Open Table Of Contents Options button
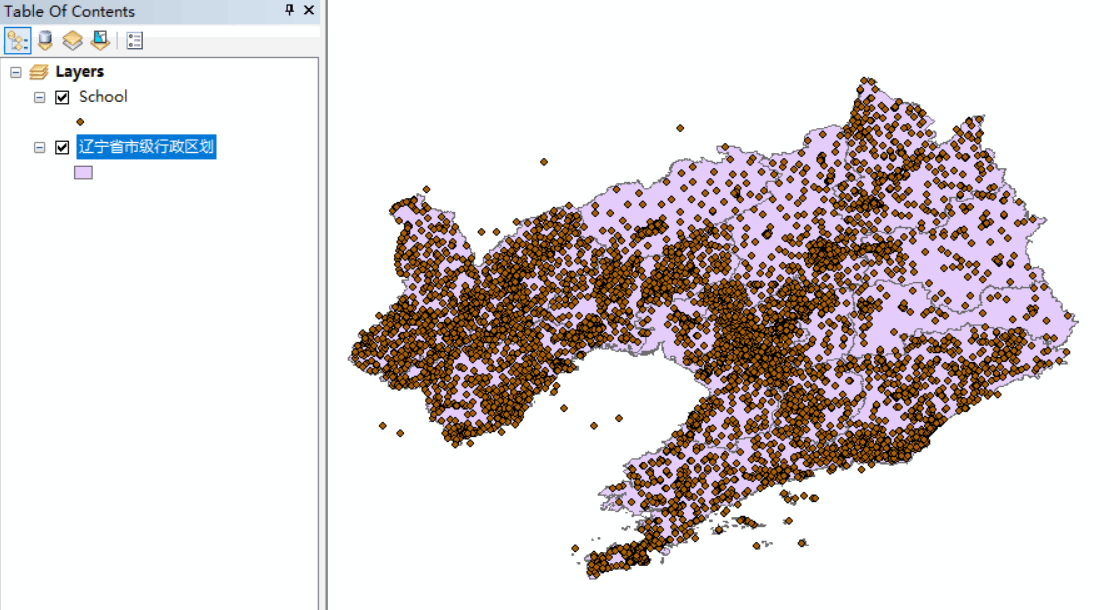 click(135, 40)
